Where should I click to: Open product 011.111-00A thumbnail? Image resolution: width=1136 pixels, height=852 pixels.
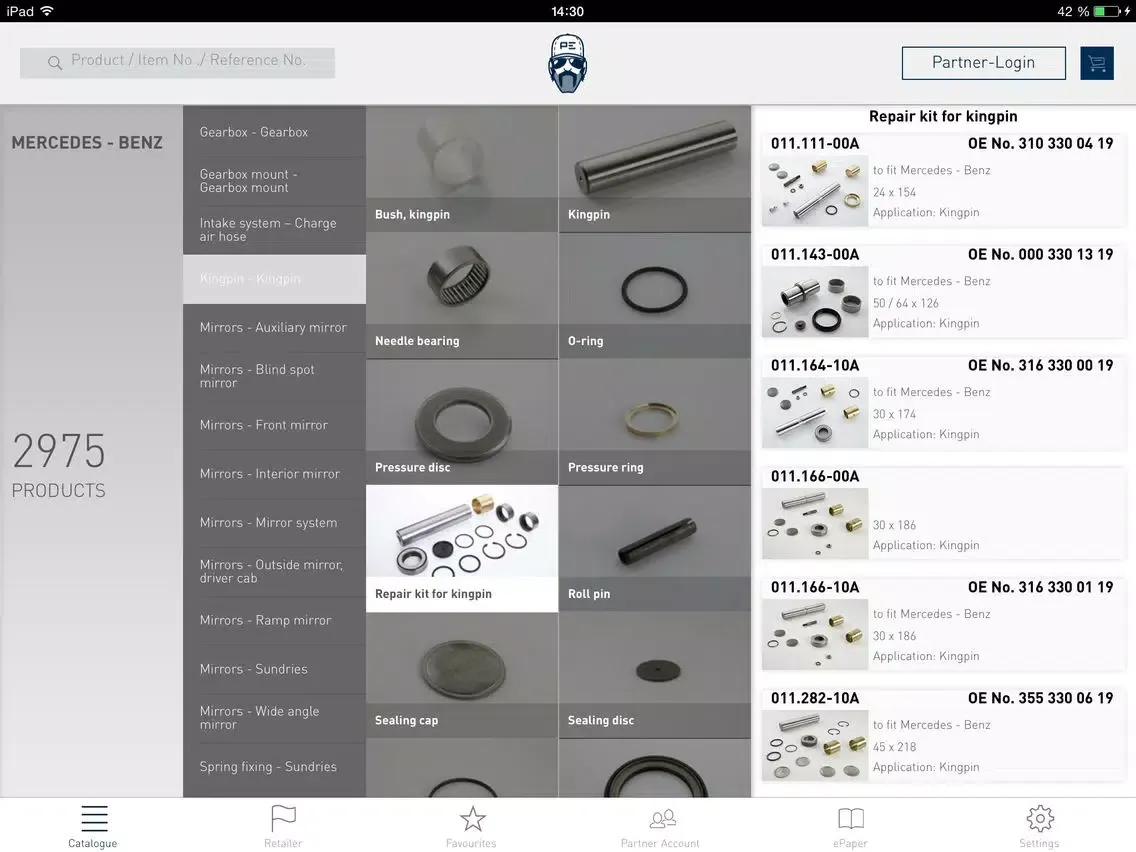pos(815,191)
